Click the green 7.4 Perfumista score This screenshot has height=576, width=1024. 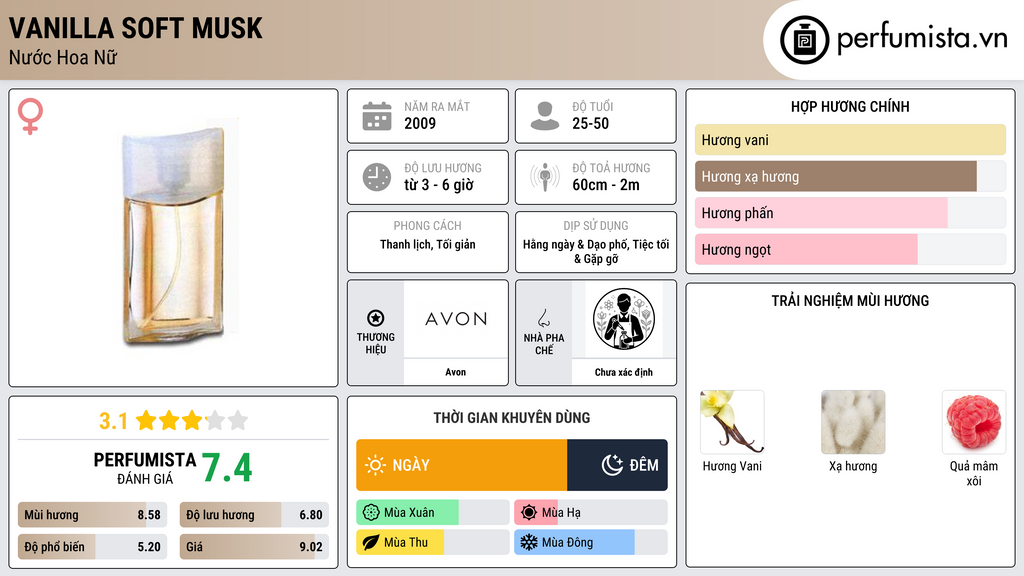(227, 468)
